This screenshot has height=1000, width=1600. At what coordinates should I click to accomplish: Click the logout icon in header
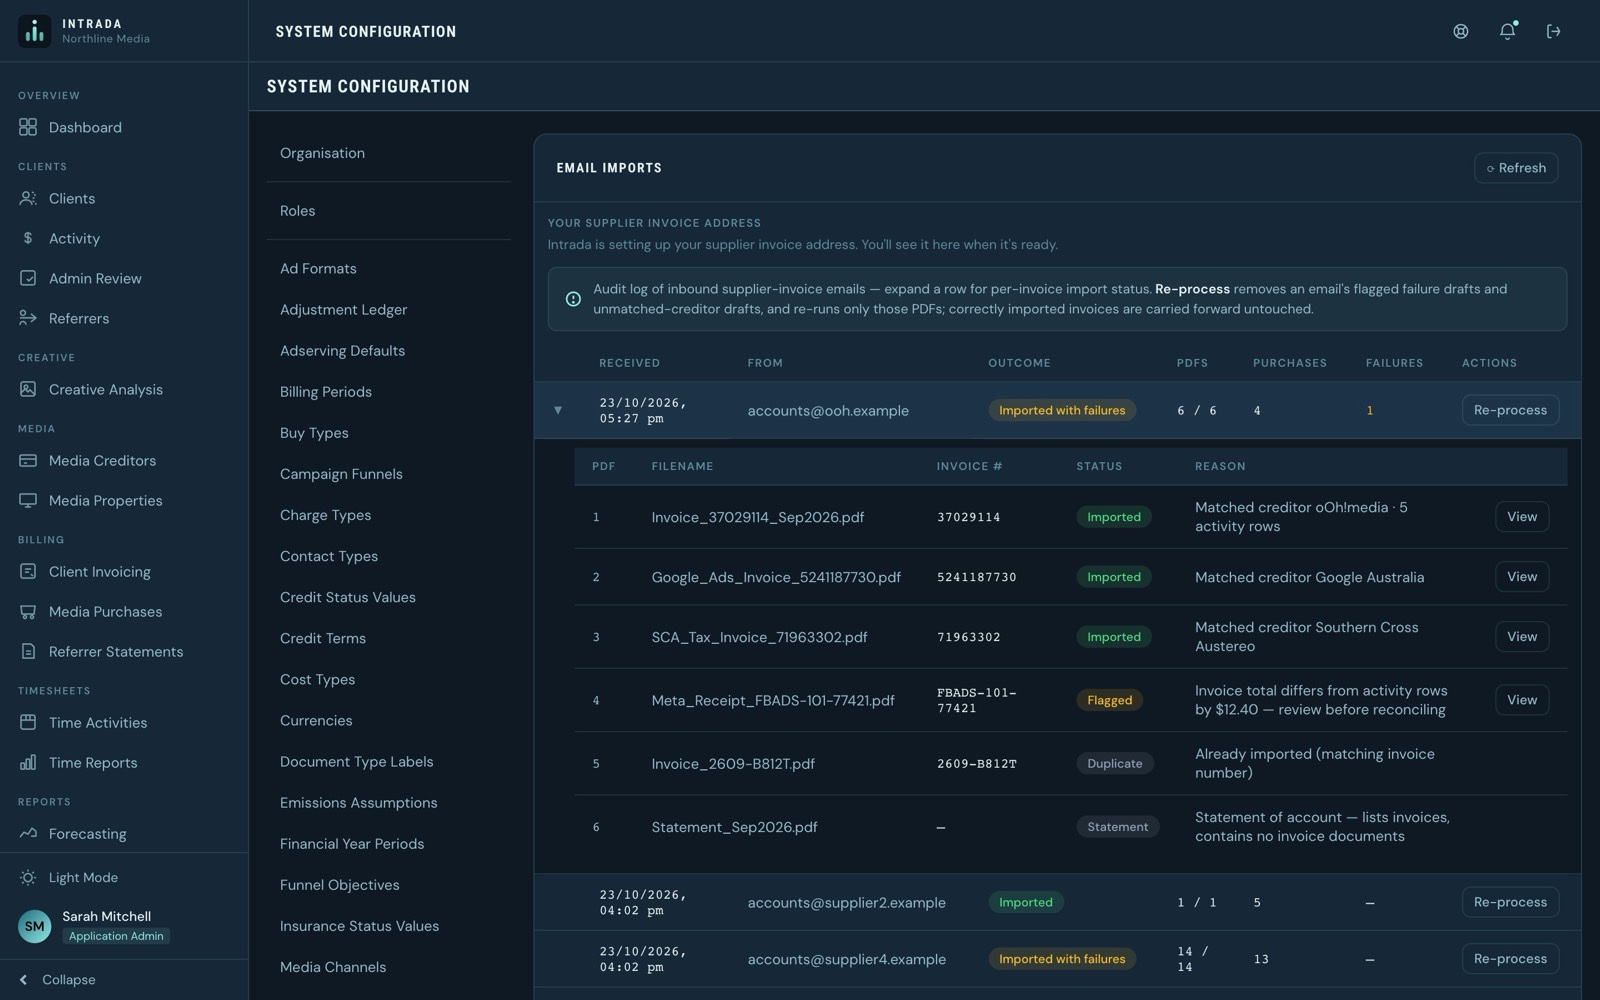coord(1553,31)
